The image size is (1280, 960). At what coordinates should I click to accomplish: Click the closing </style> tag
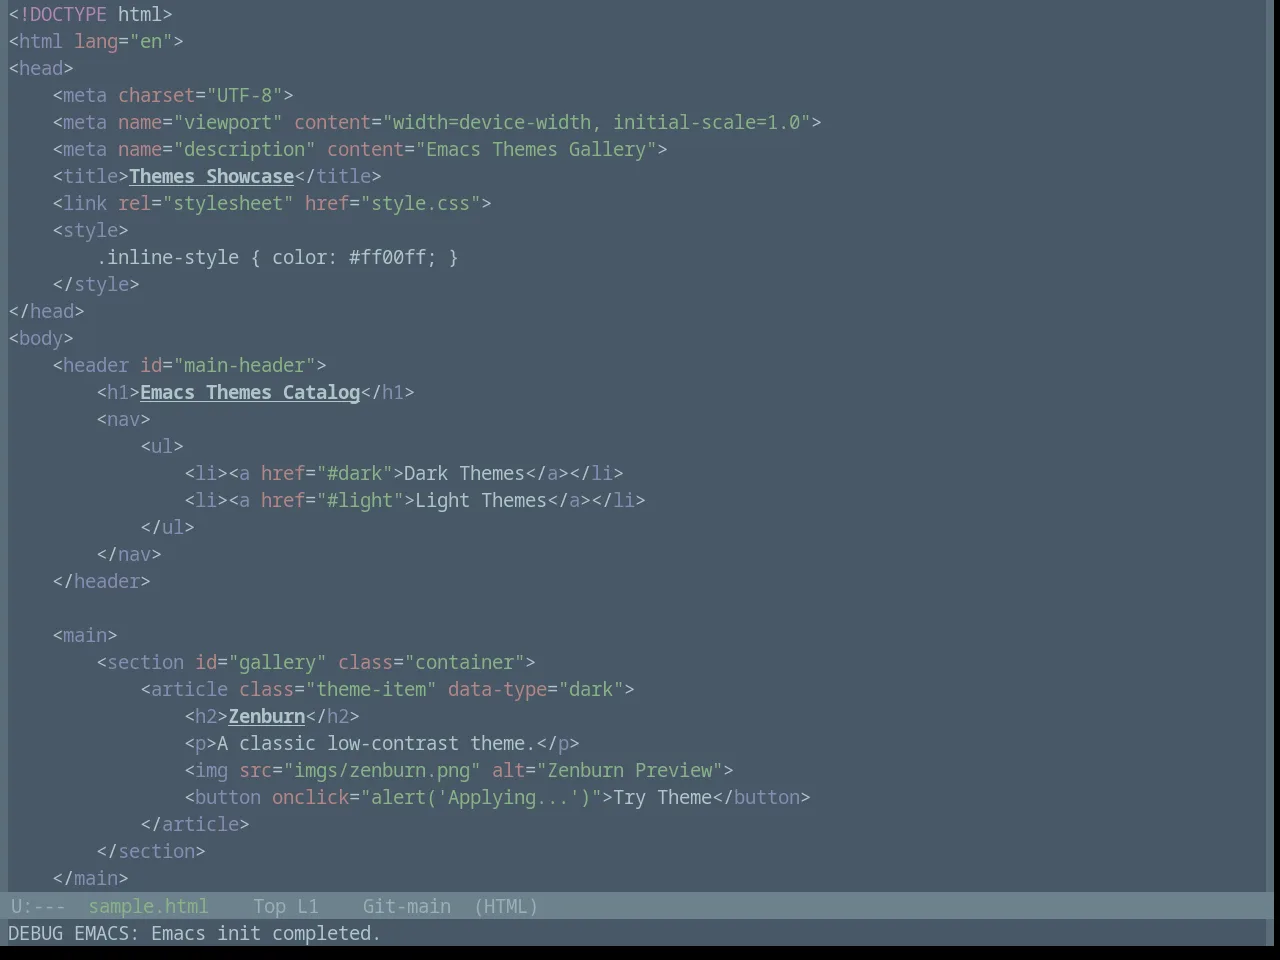tap(96, 284)
